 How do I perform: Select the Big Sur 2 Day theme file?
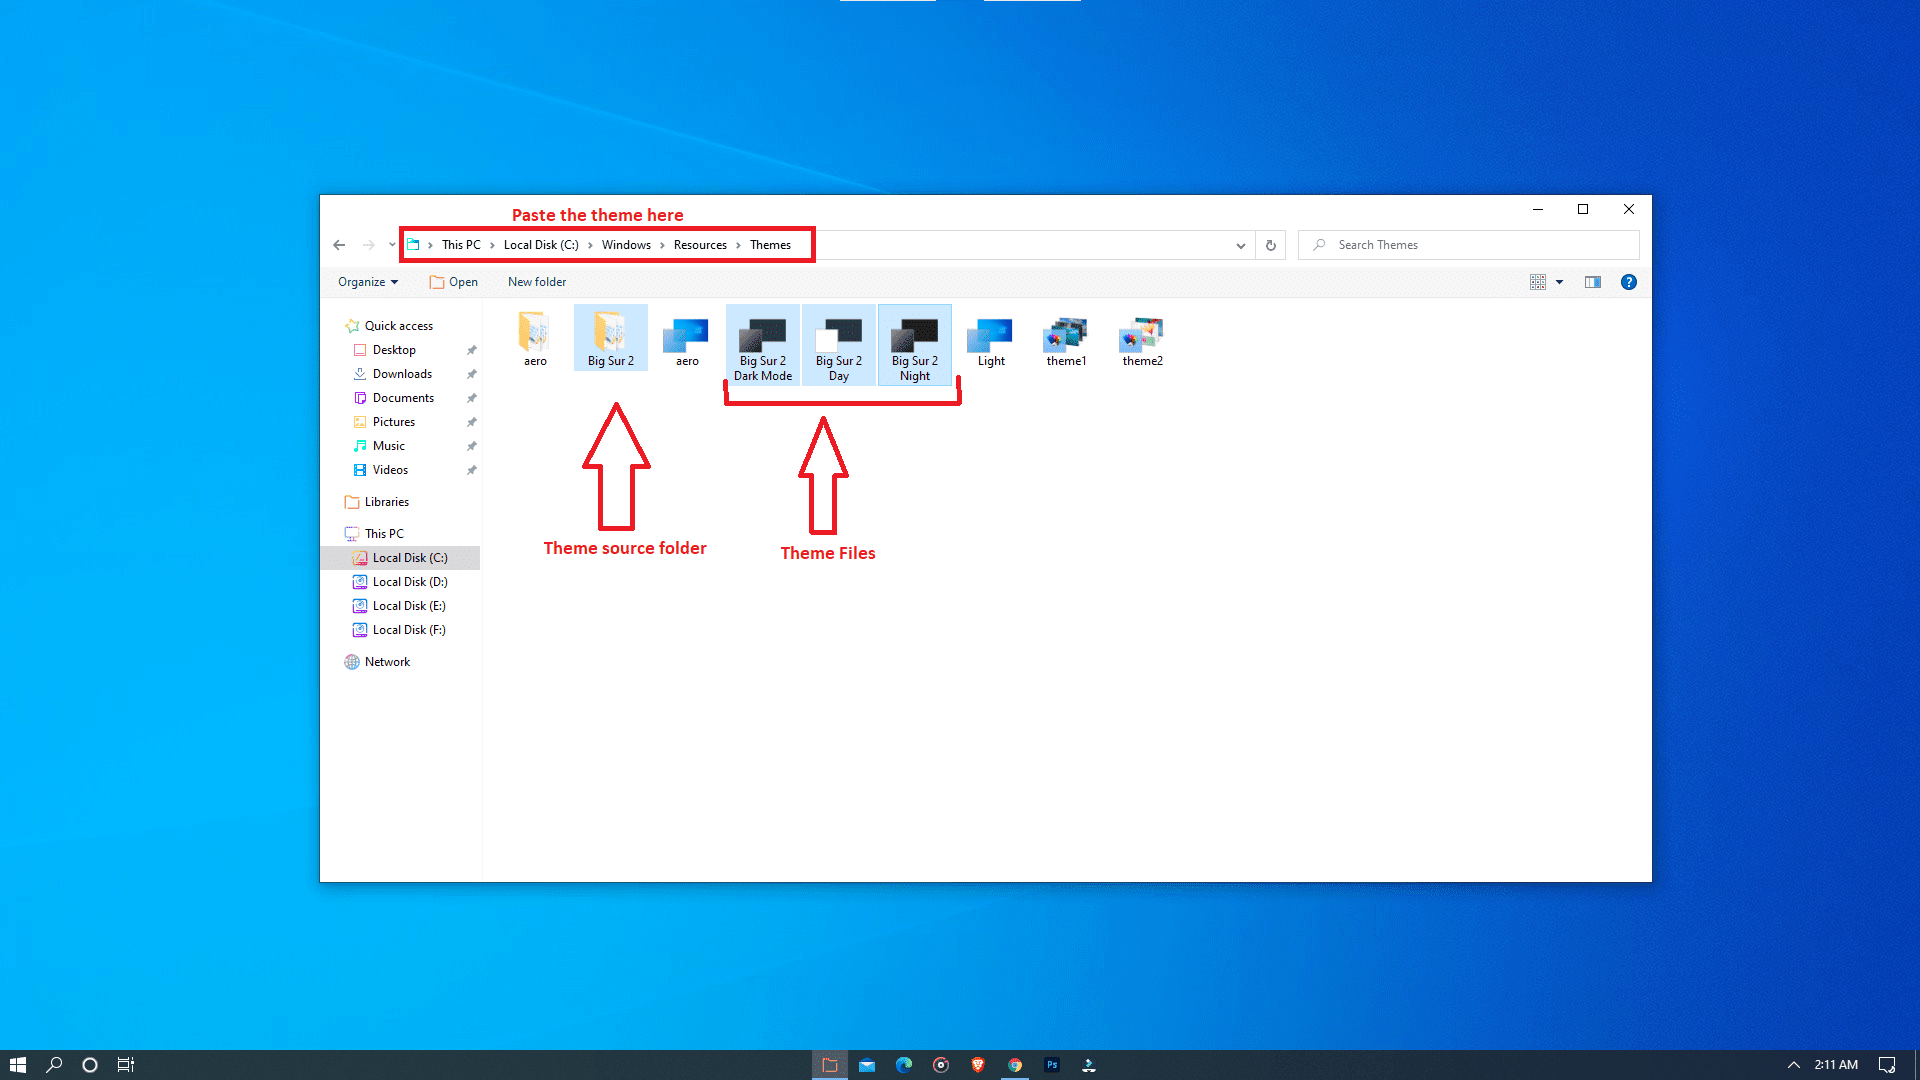coord(838,344)
